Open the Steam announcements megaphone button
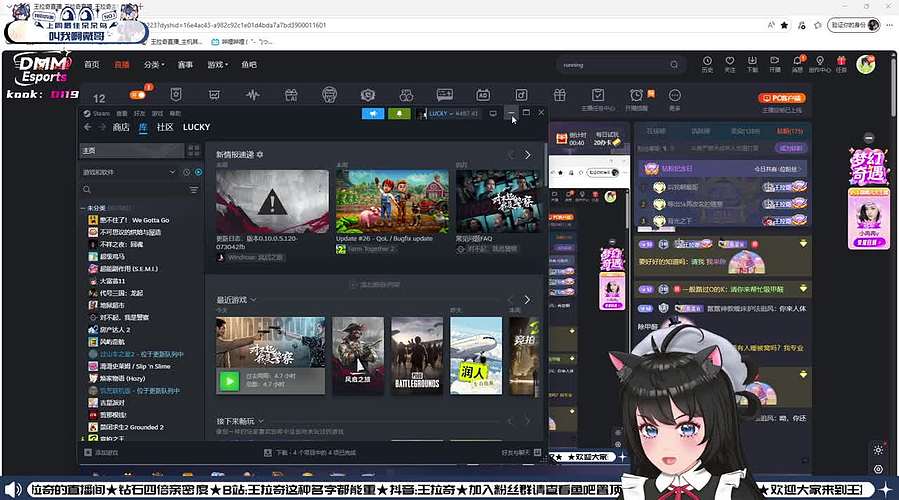 click(373, 114)
